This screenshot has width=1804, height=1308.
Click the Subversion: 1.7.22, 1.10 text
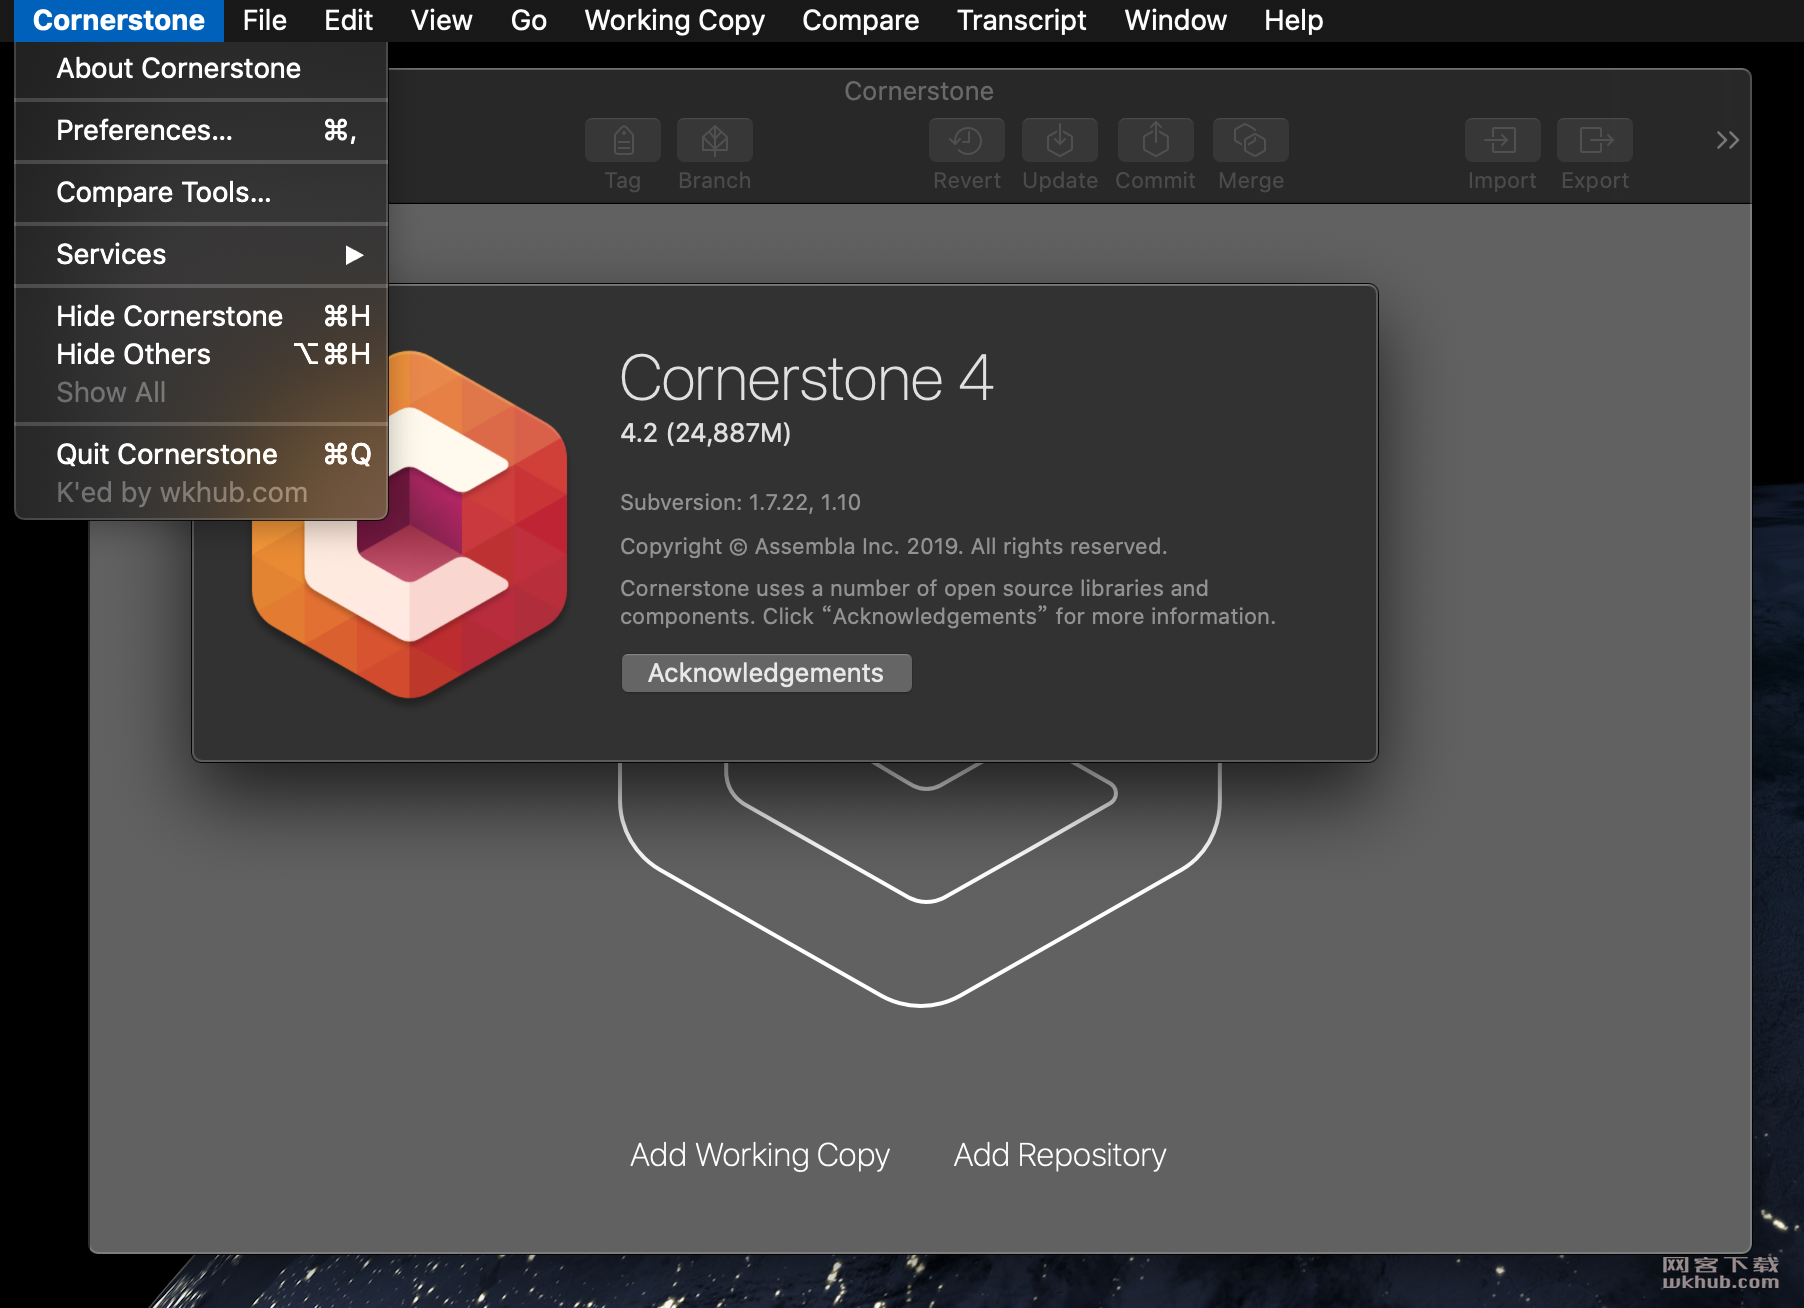(740, 502)
